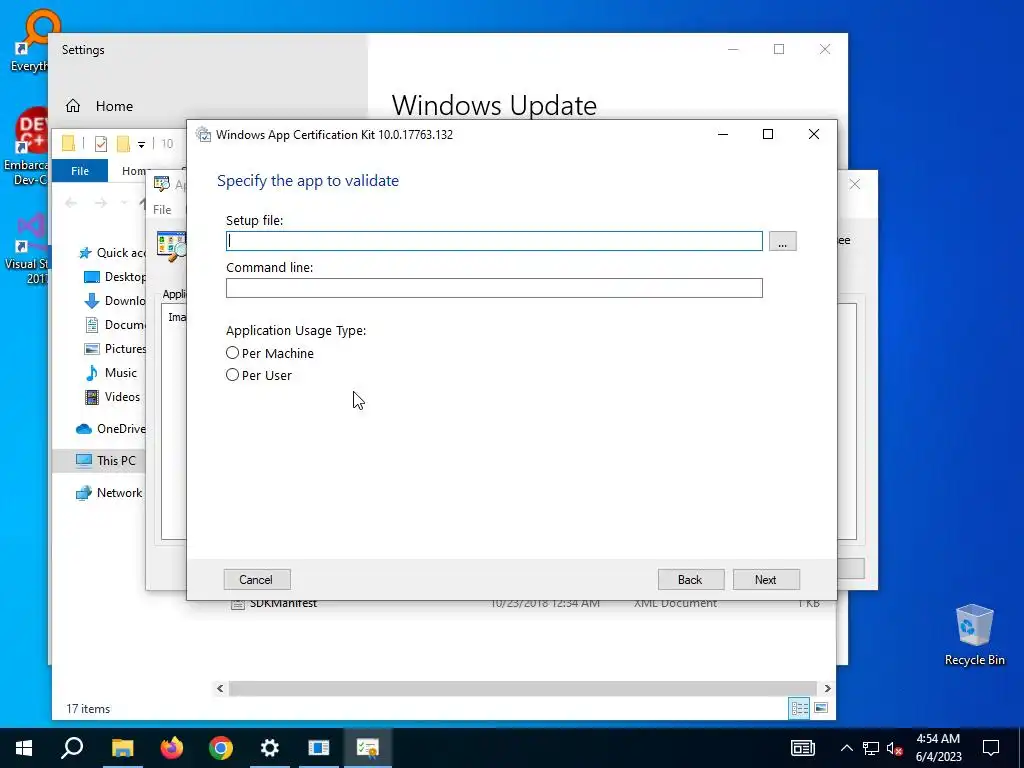Open the notification center icon
Screen dimensions: 1024x768
[x=991, y=748]
